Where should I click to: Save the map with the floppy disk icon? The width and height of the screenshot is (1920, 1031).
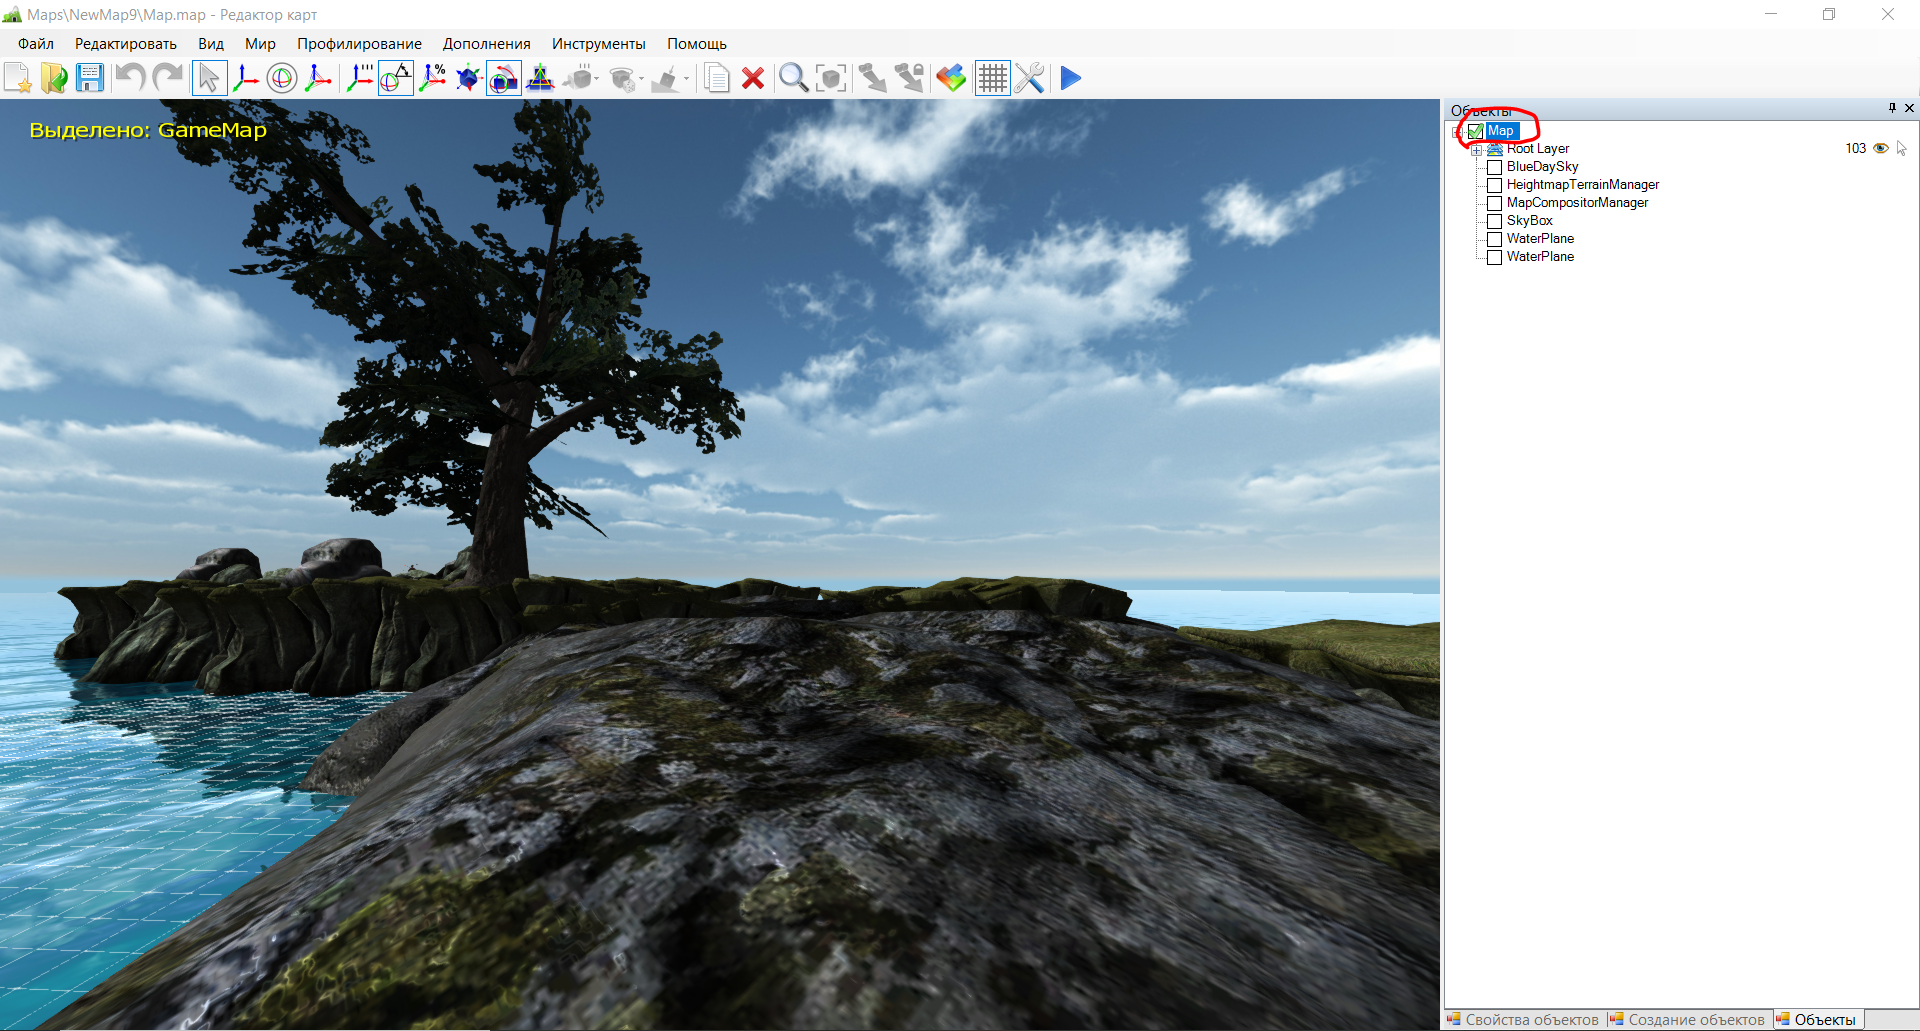[90, 78]
